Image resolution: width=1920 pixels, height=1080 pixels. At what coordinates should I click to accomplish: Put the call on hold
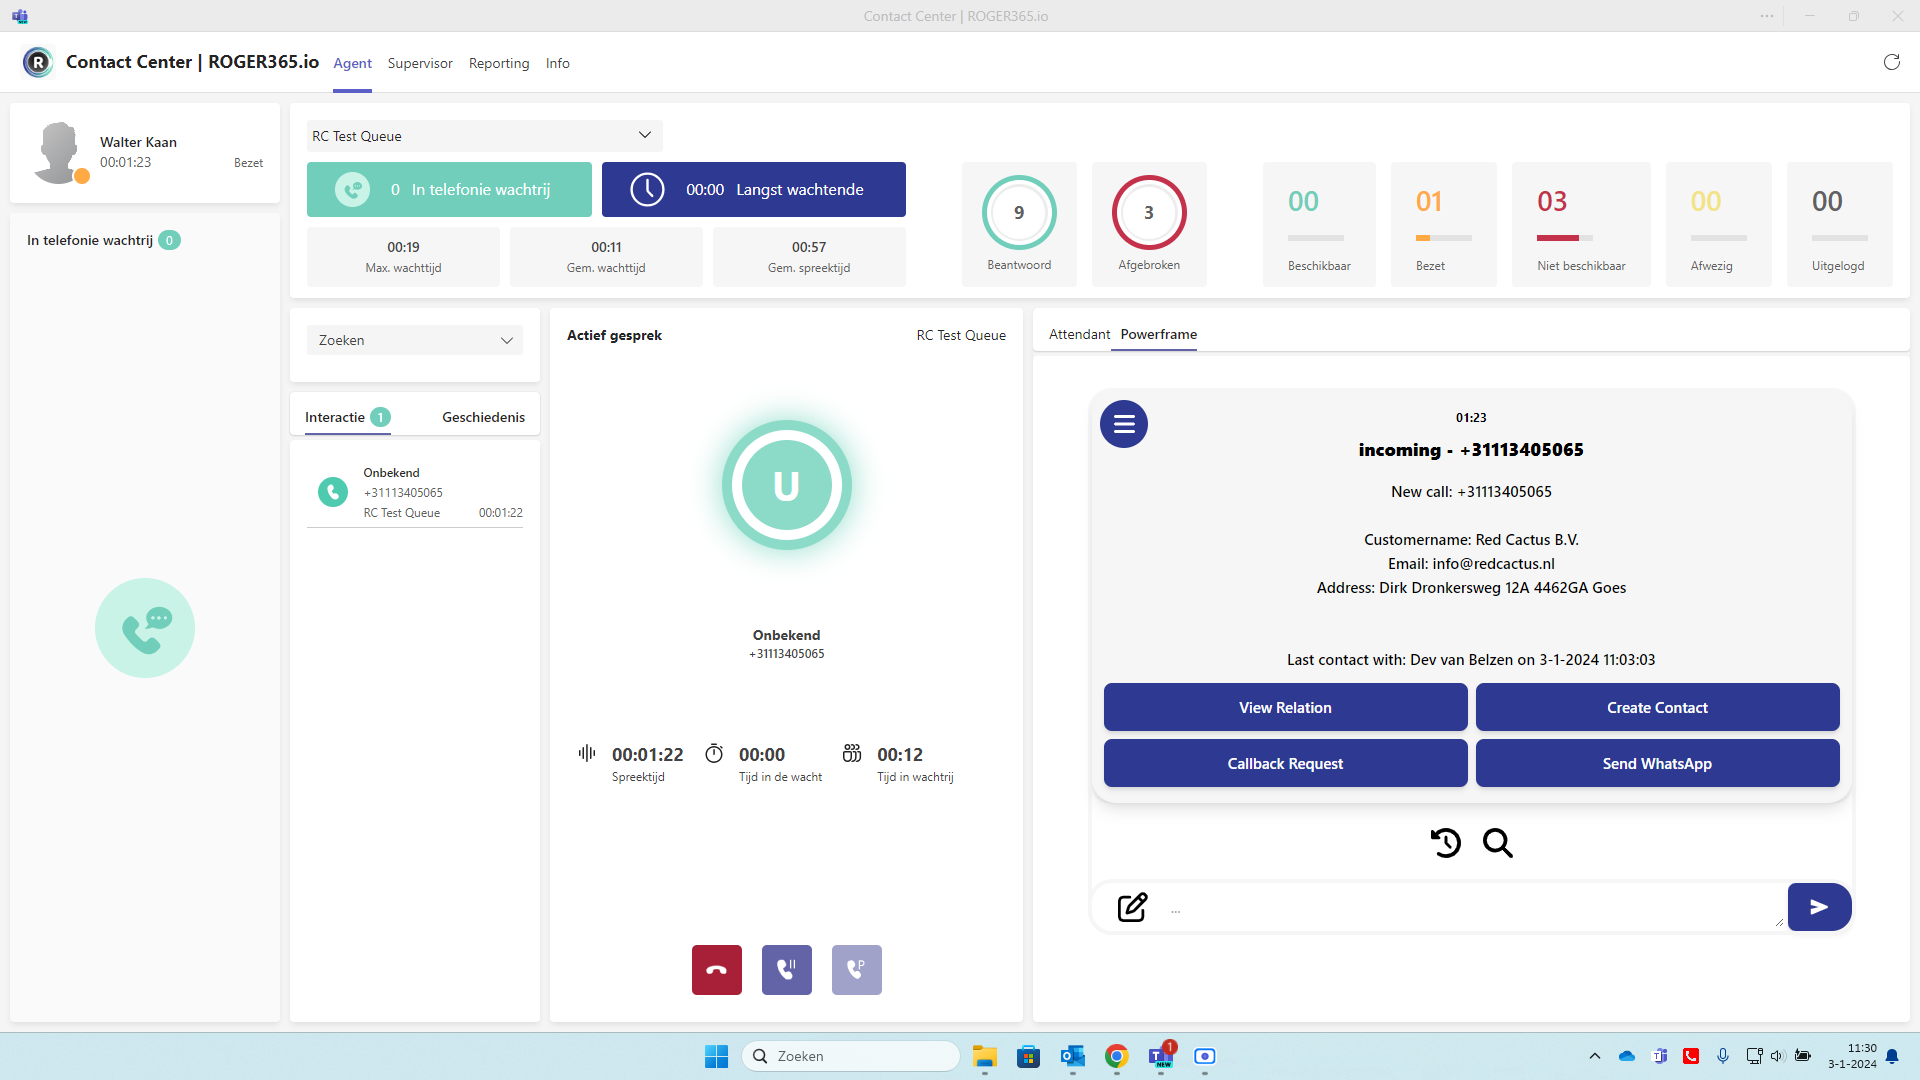pyautogui.click(x=786, y=969)
